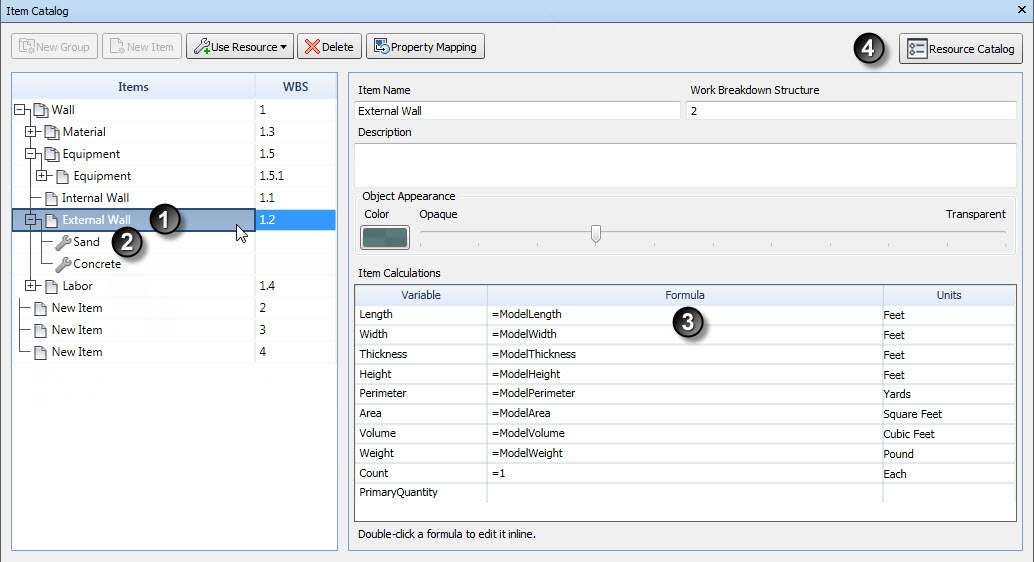Click the Internal Wall document icon
1034x562 pixels.
pos(51,199)
